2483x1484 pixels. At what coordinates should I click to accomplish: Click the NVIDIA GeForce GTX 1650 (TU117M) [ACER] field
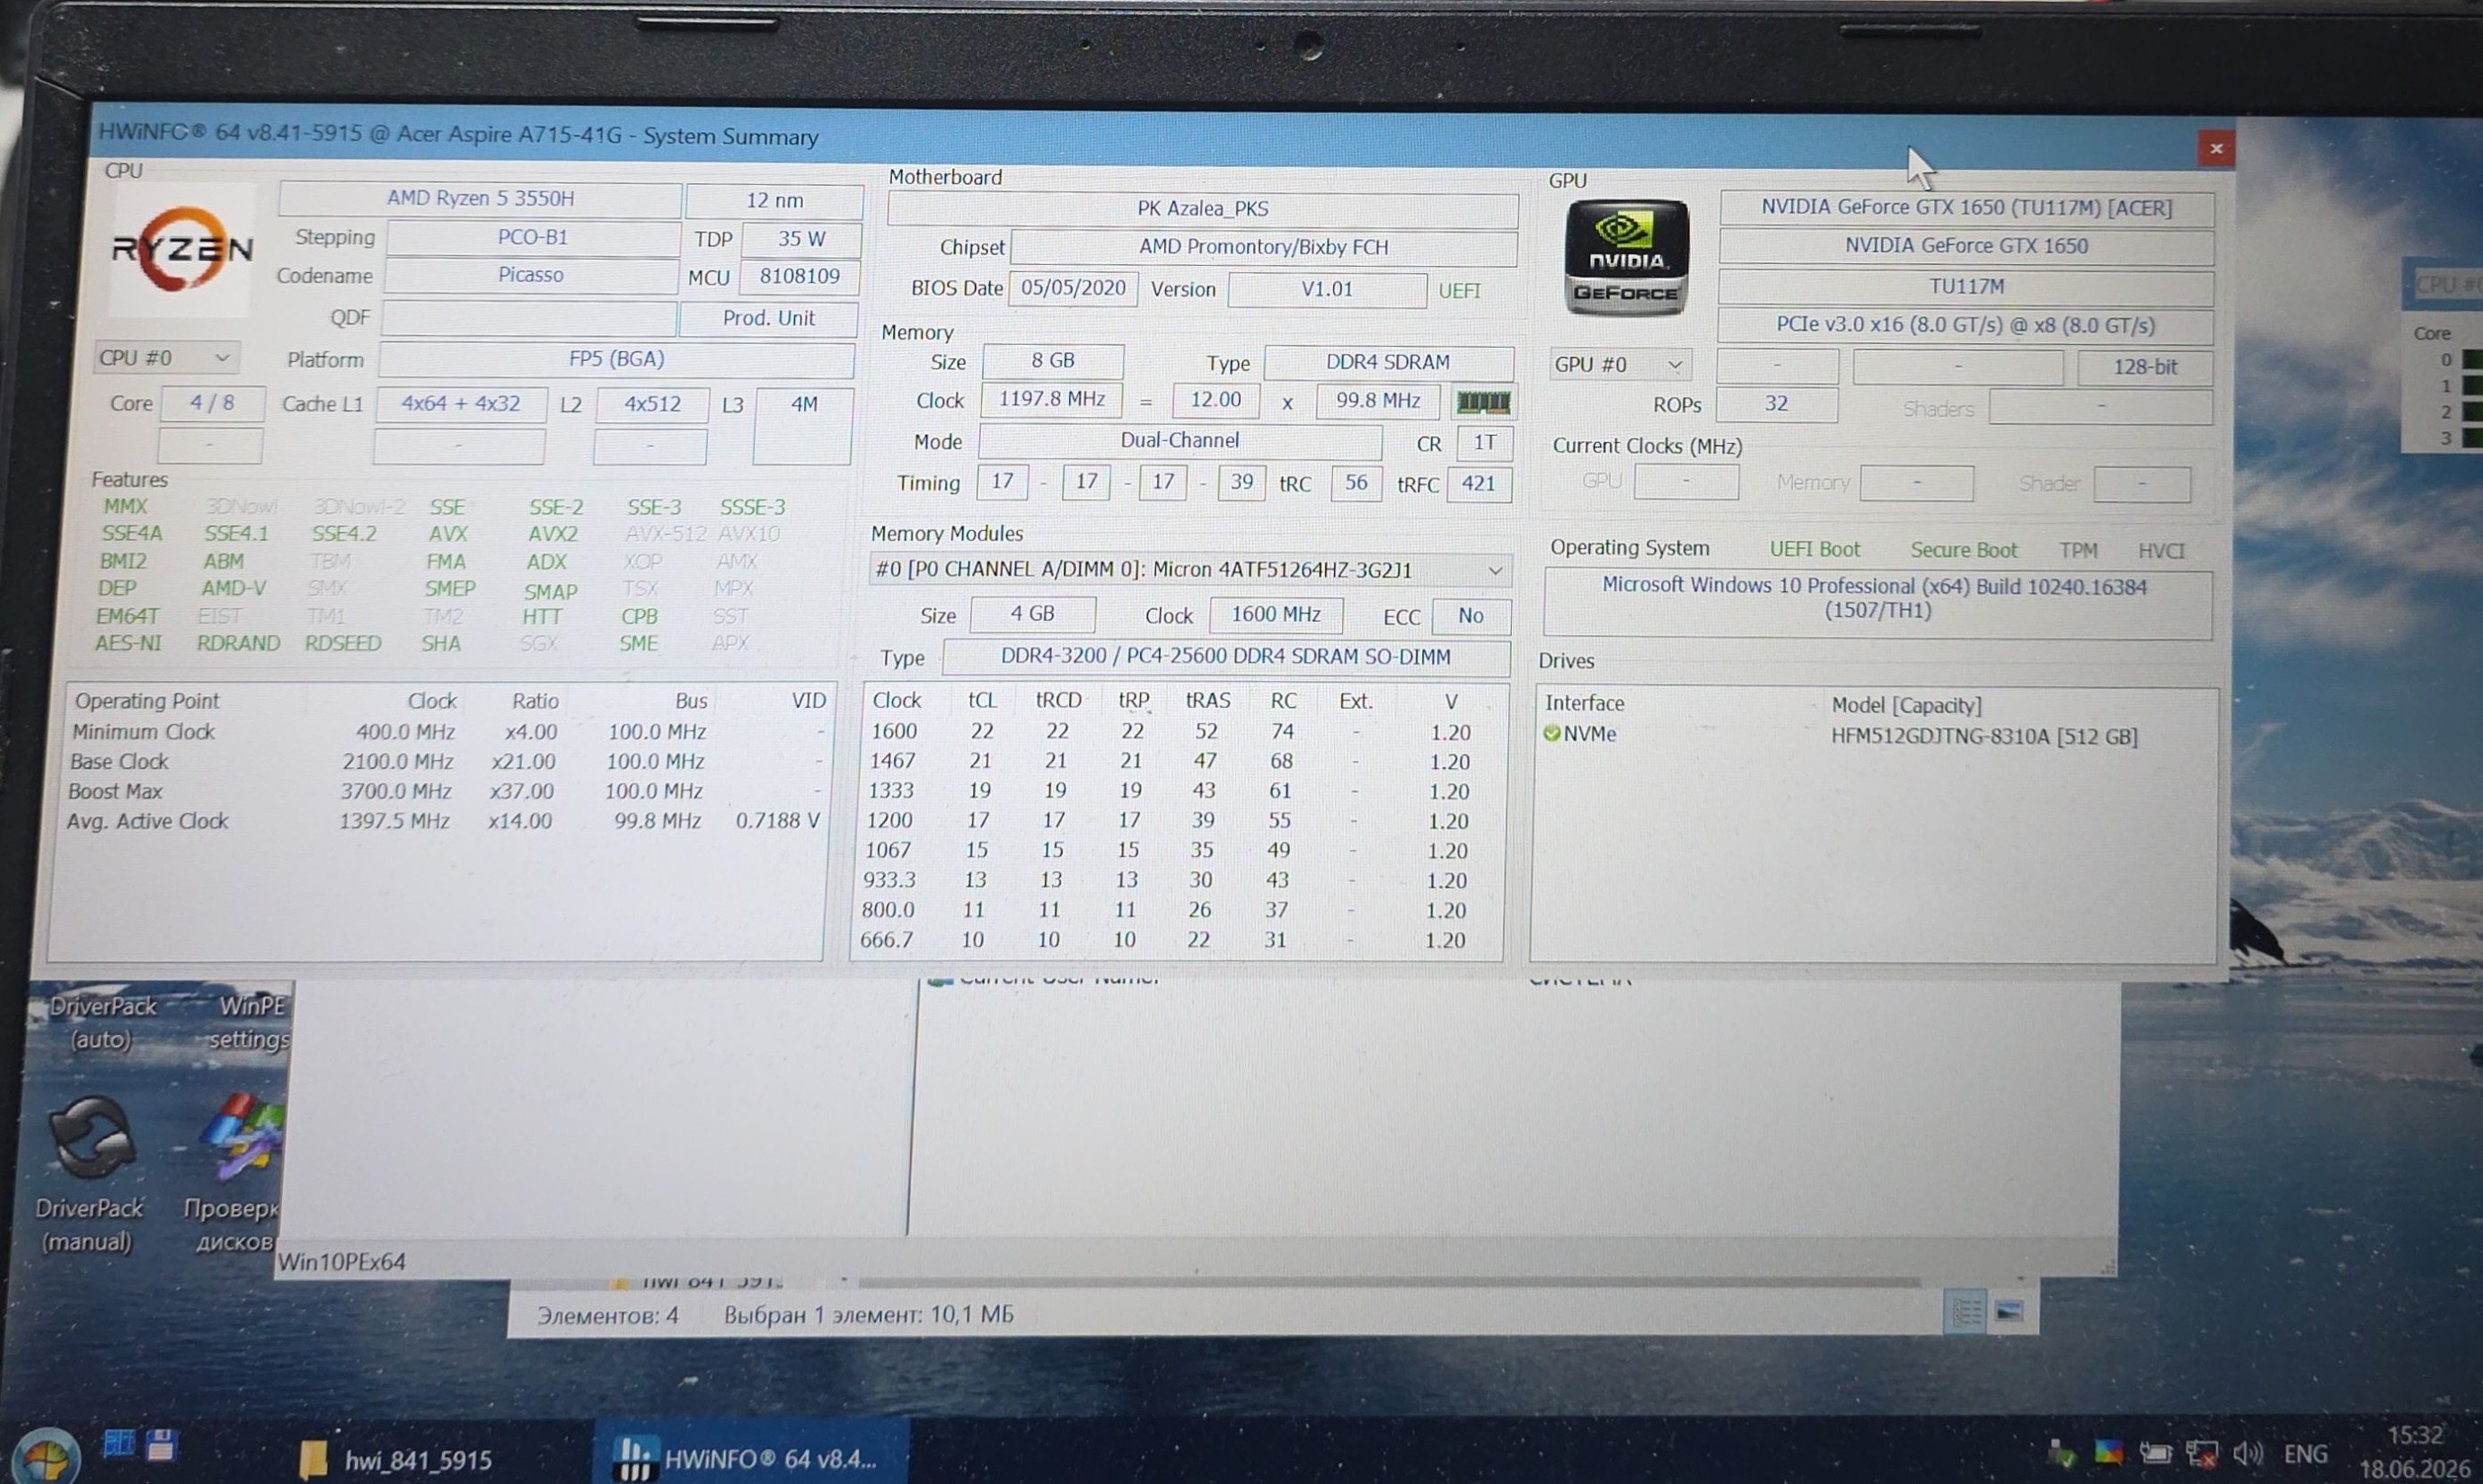pos(1966,208)
